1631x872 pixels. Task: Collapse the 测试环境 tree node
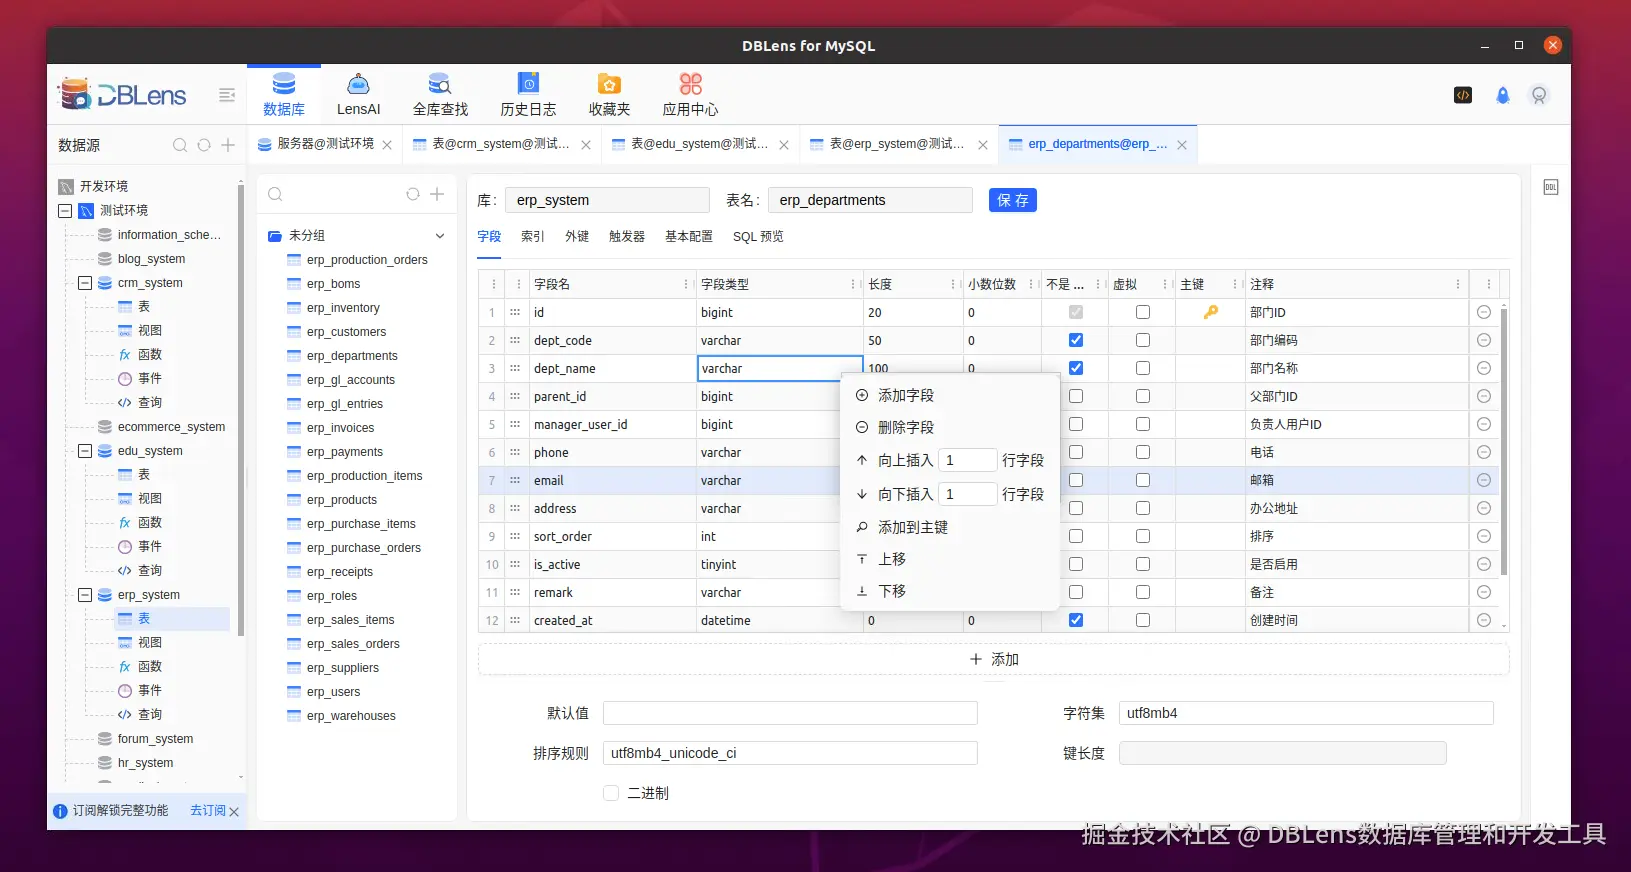tap(65, 211)
